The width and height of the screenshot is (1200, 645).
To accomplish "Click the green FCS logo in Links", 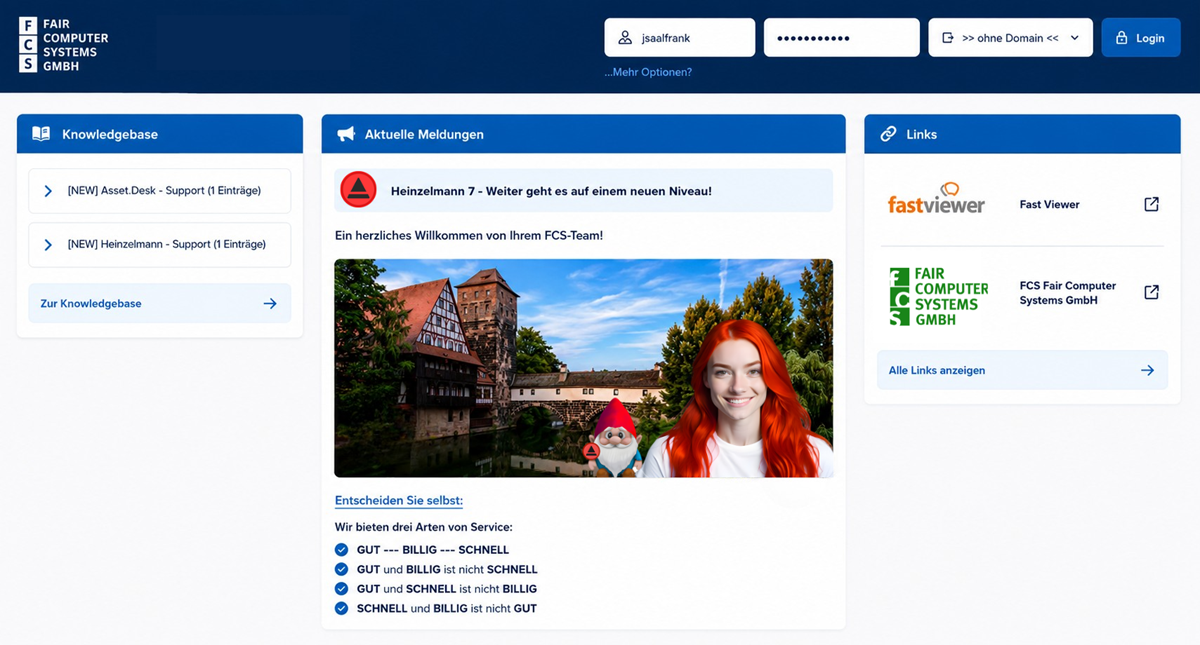I will (938, 296).
